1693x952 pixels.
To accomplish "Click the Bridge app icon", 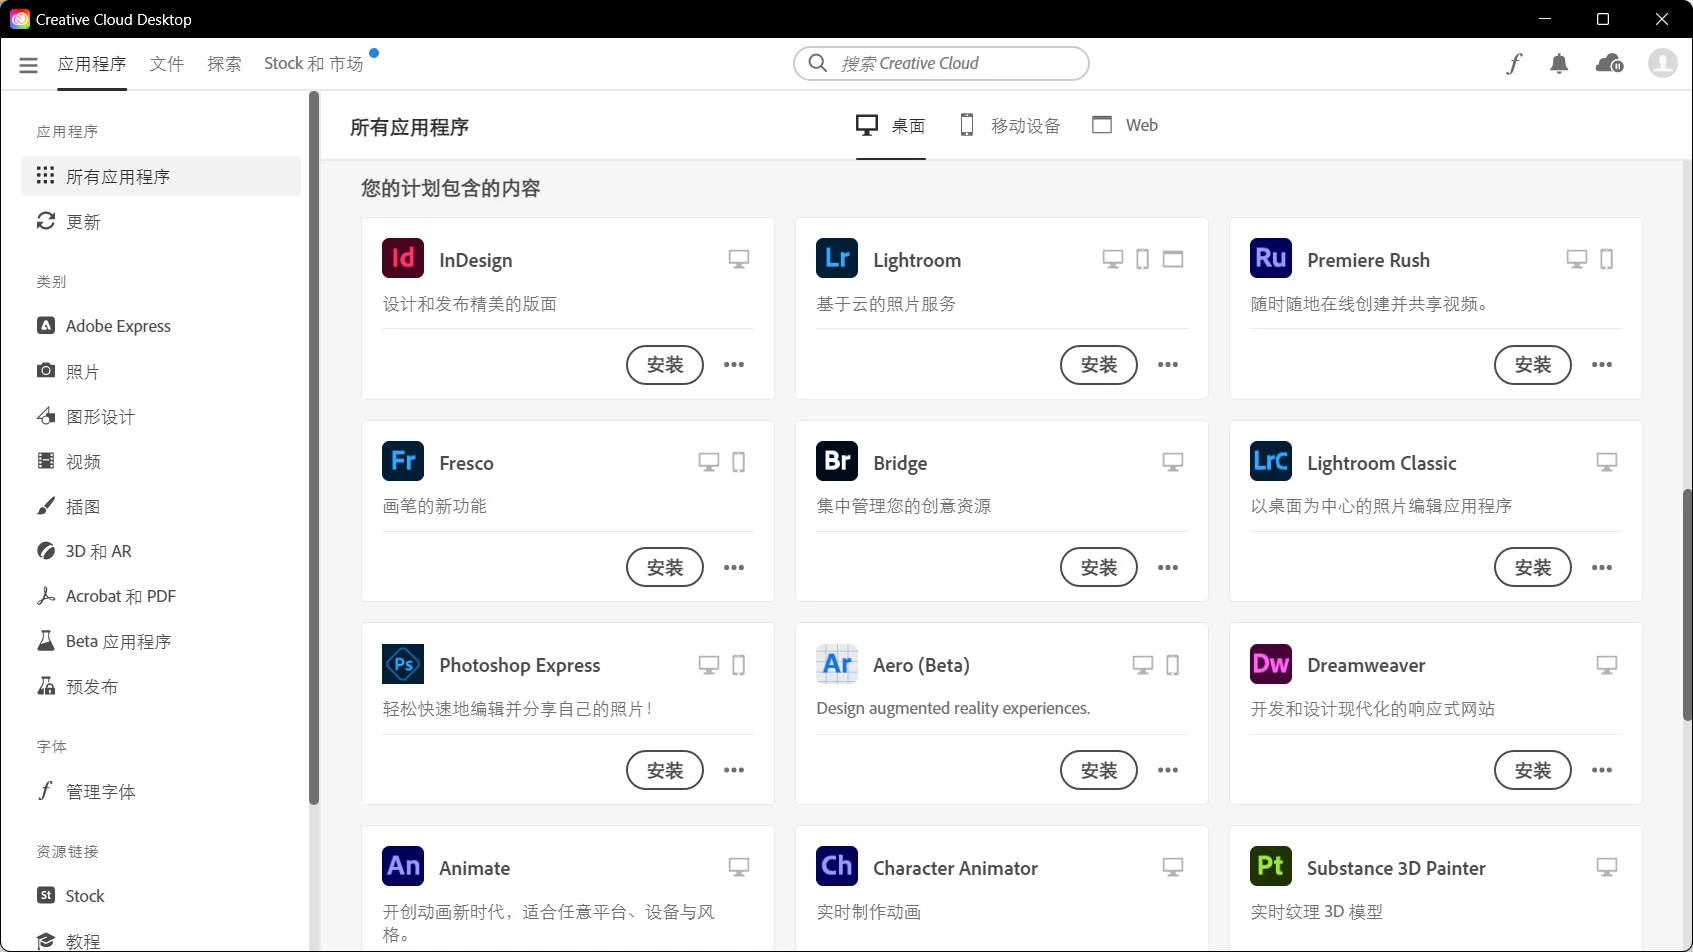I will coord(837,461).
